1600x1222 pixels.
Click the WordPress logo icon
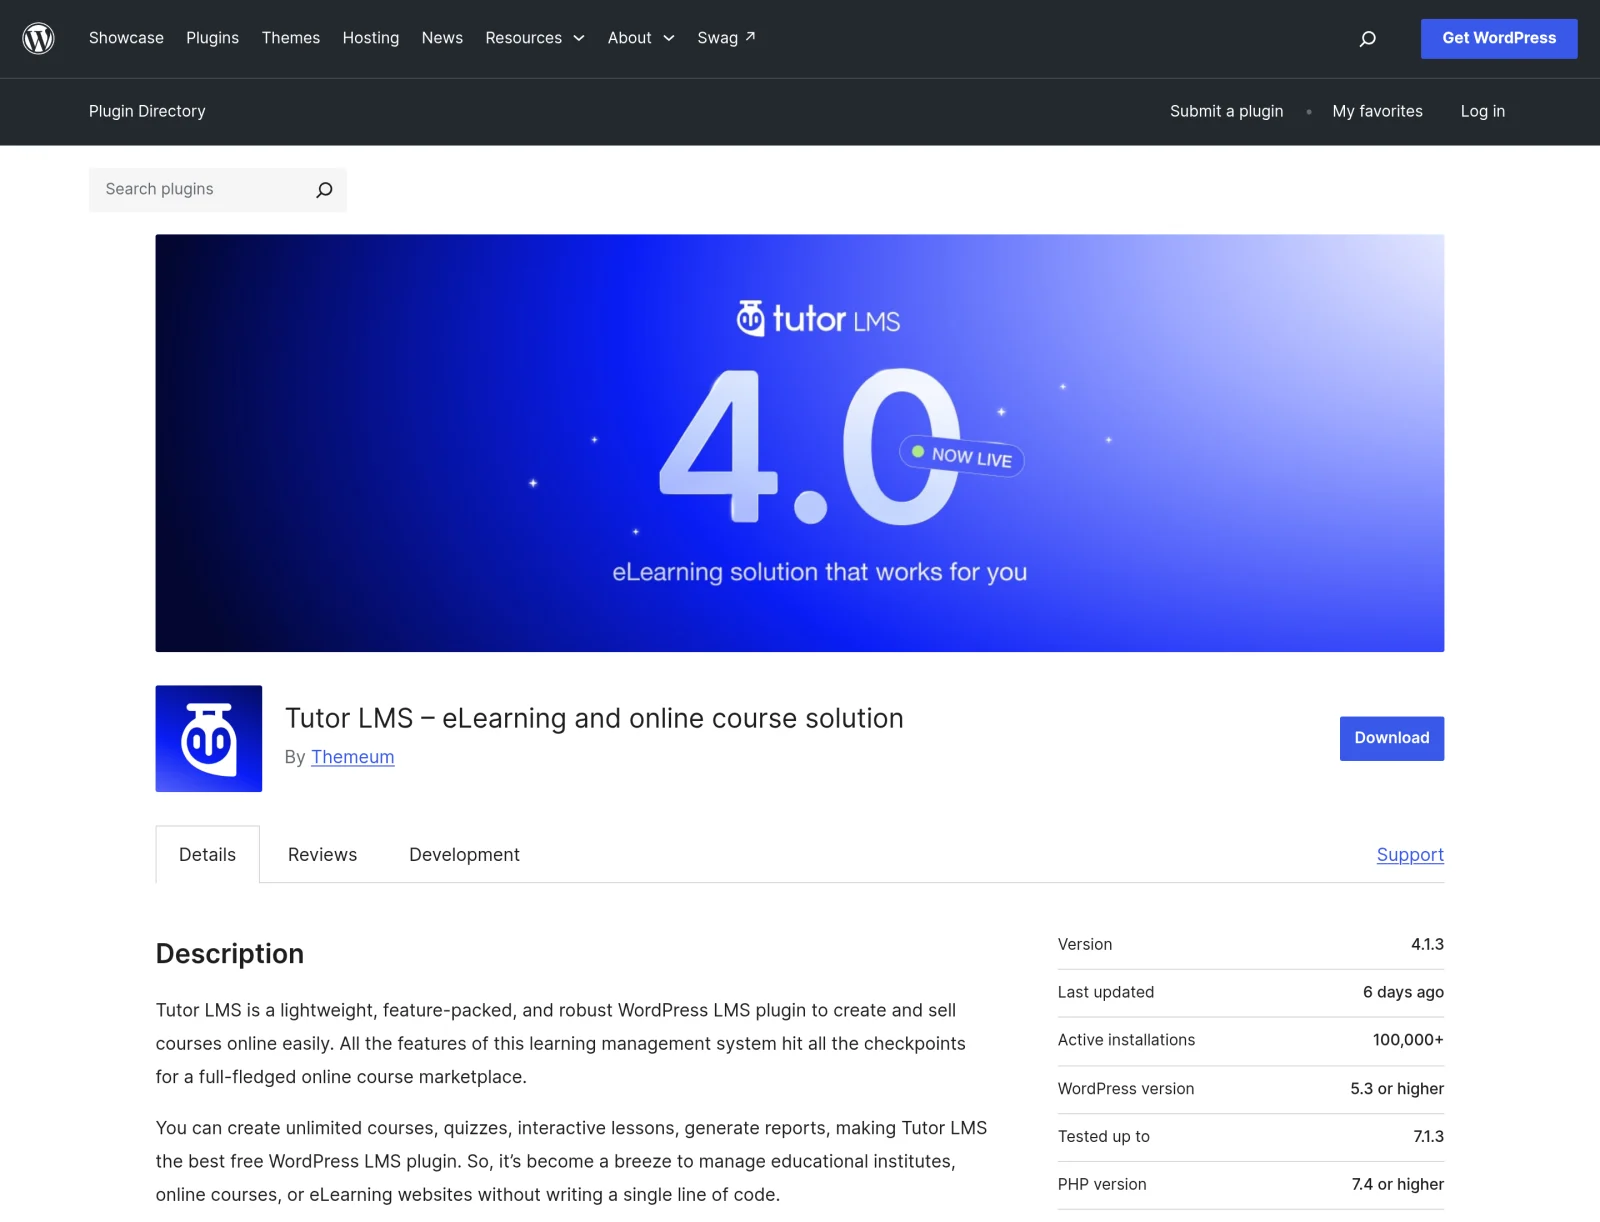coord(38,38)
